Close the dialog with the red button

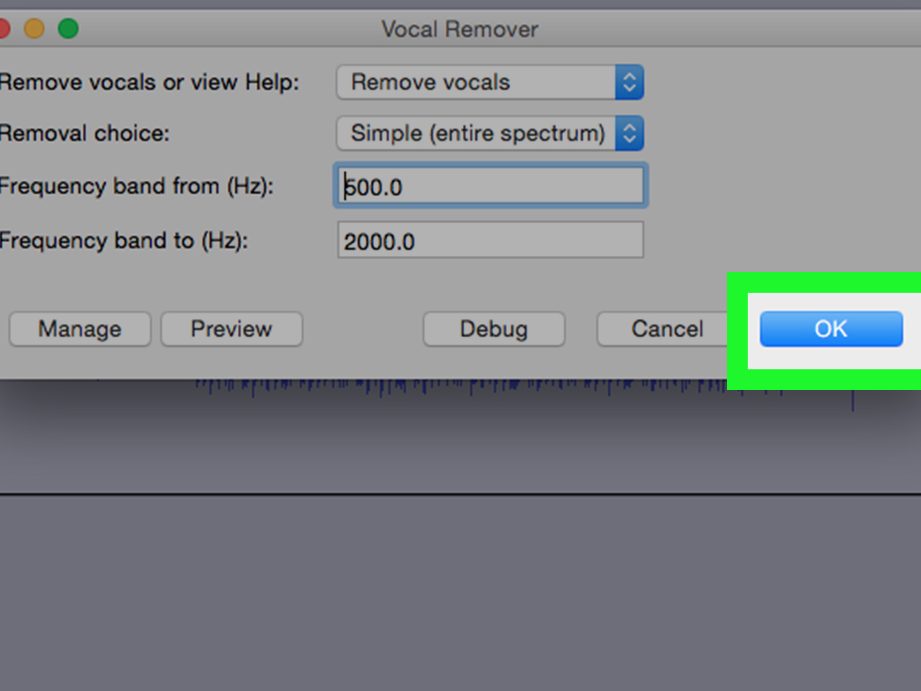pos(3,29)
